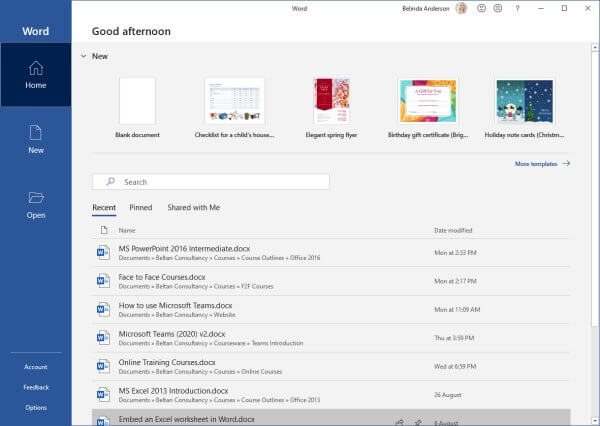The height and width of the screenshot is (426, 600).
Task: Click the Word file icon for Microsoft Teams (2020) v2
Action: (103, 338)
